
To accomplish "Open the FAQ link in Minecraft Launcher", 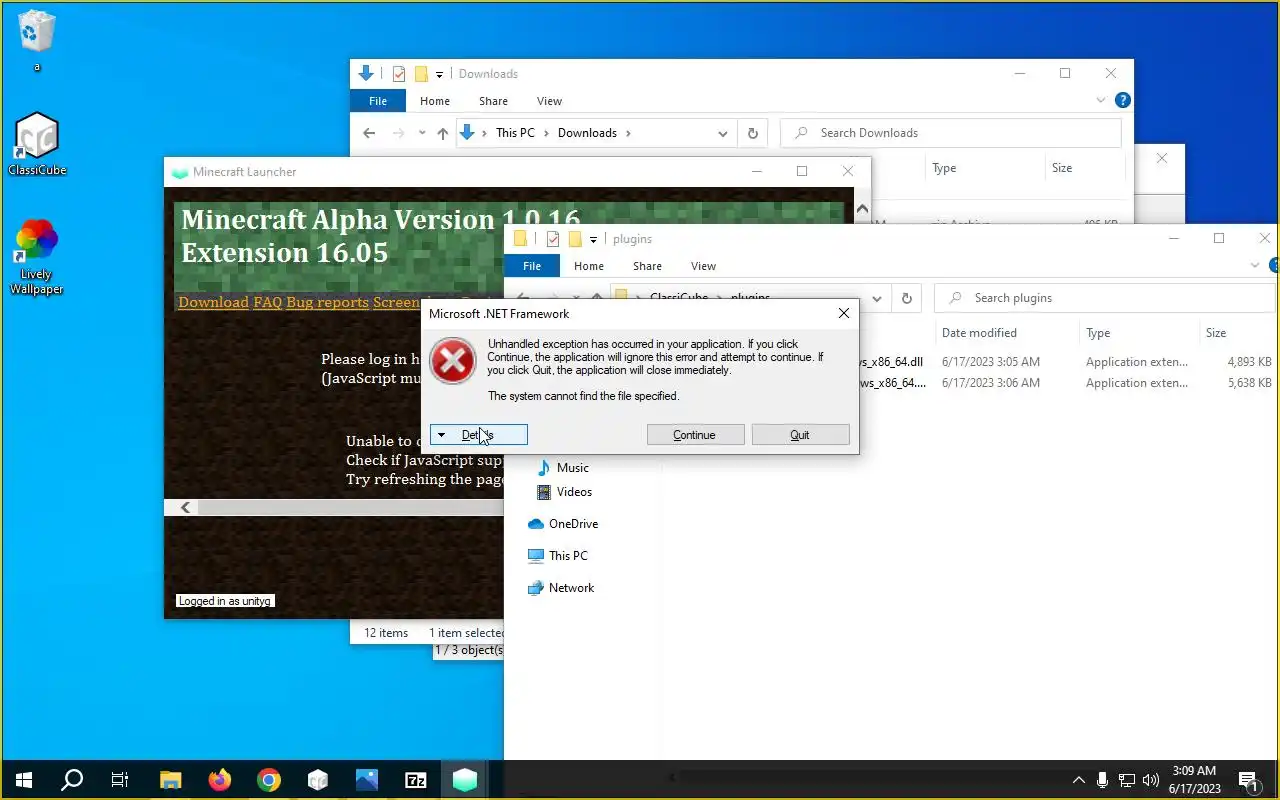I will 268,302.
